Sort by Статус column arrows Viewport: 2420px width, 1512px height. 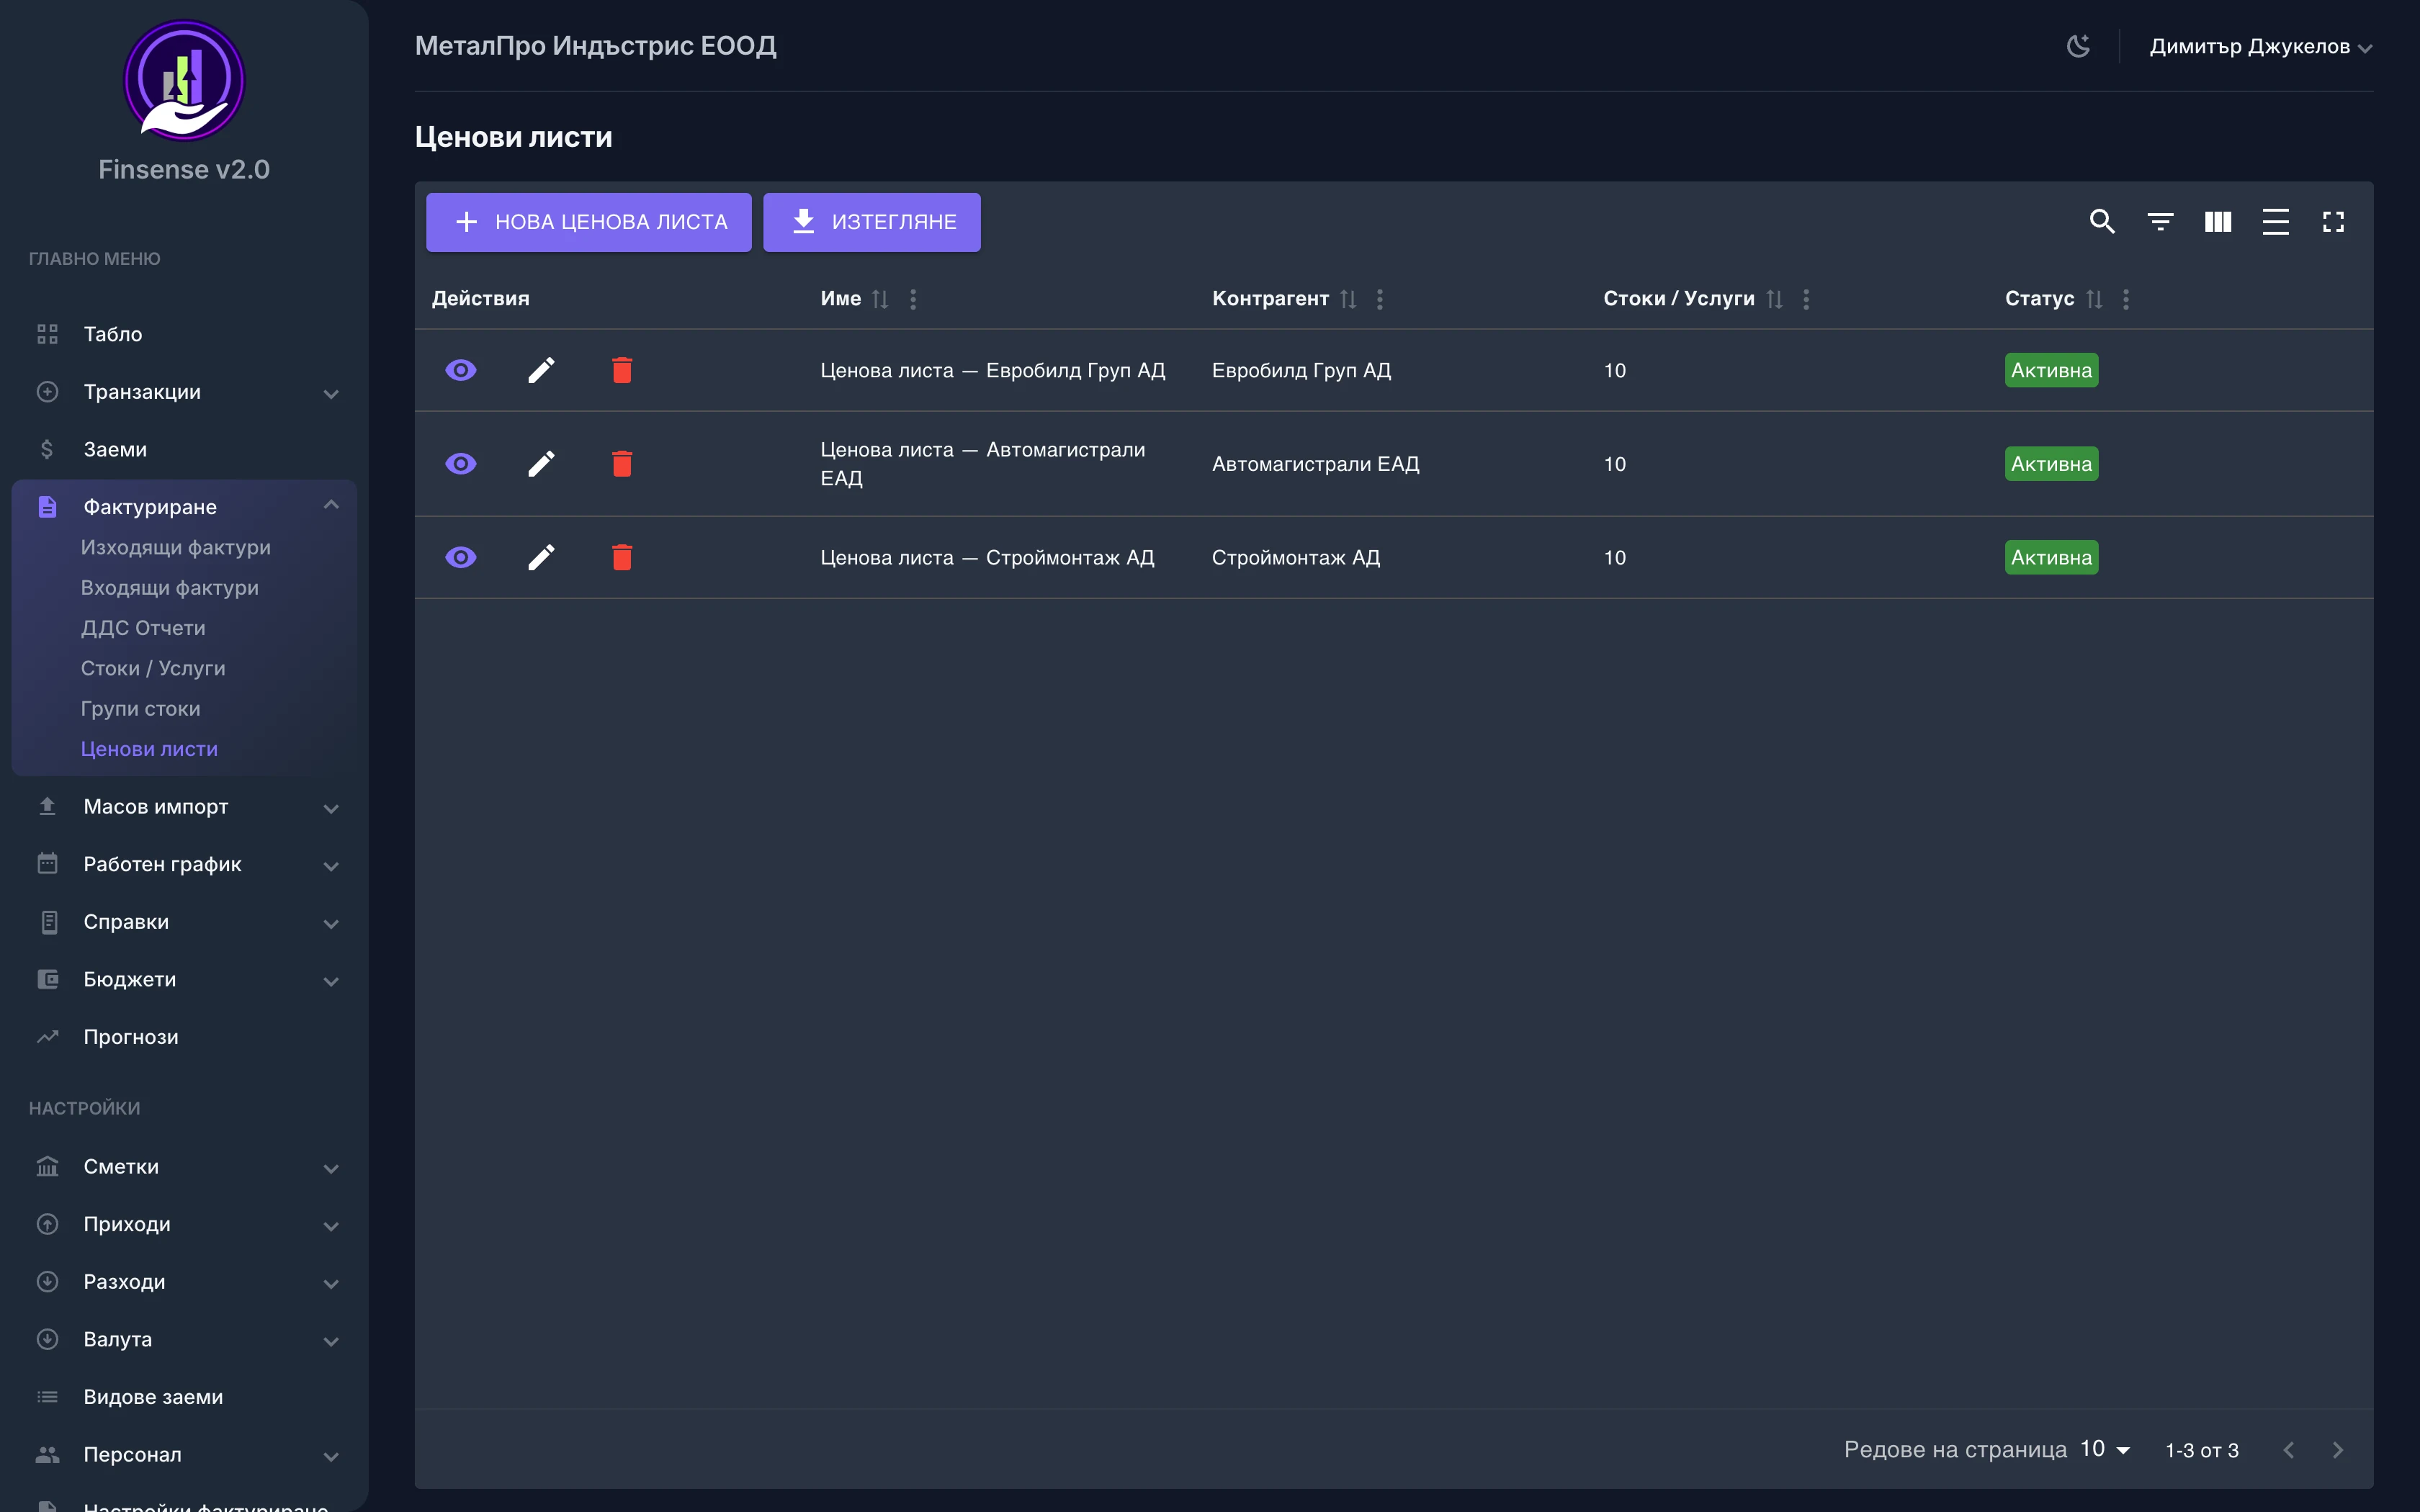pyautogui.click(x=2094, y=299)
